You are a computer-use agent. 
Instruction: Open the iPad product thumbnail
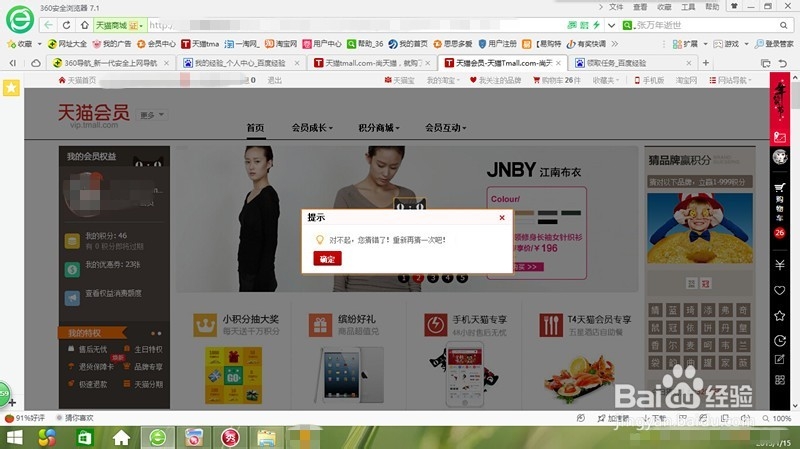(x=350, y=375)
